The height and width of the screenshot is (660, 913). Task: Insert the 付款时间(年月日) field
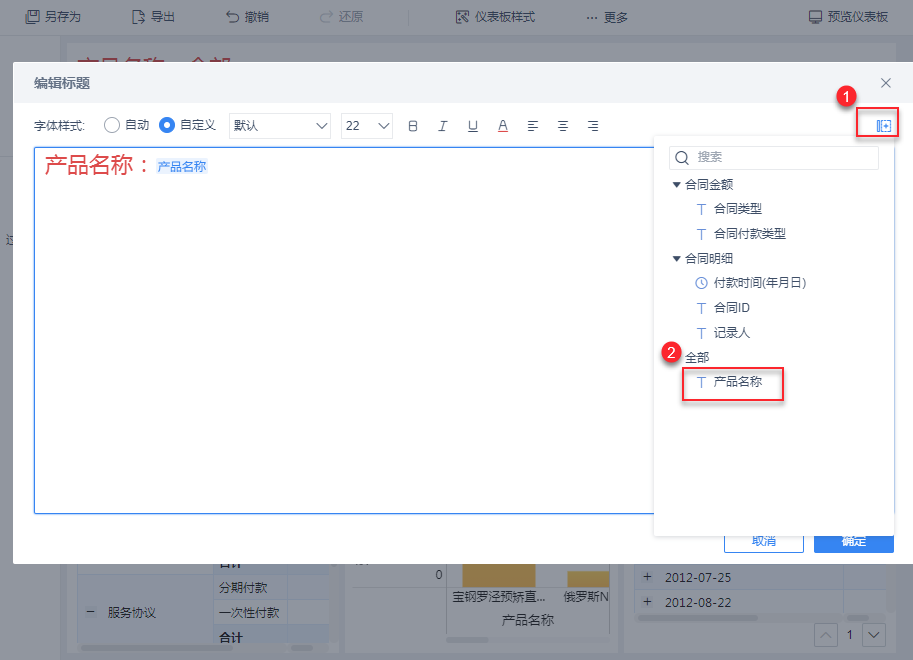pos(760,283)
